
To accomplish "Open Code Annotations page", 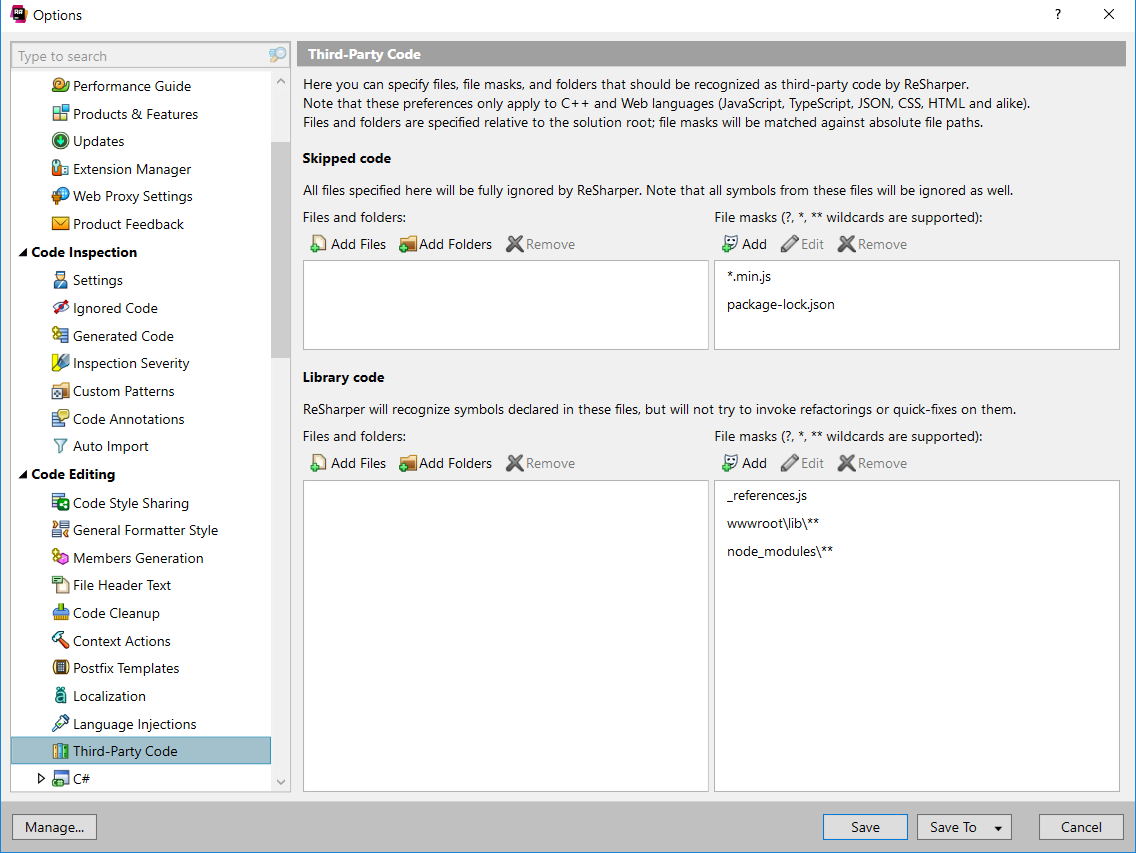I will 117,419.
